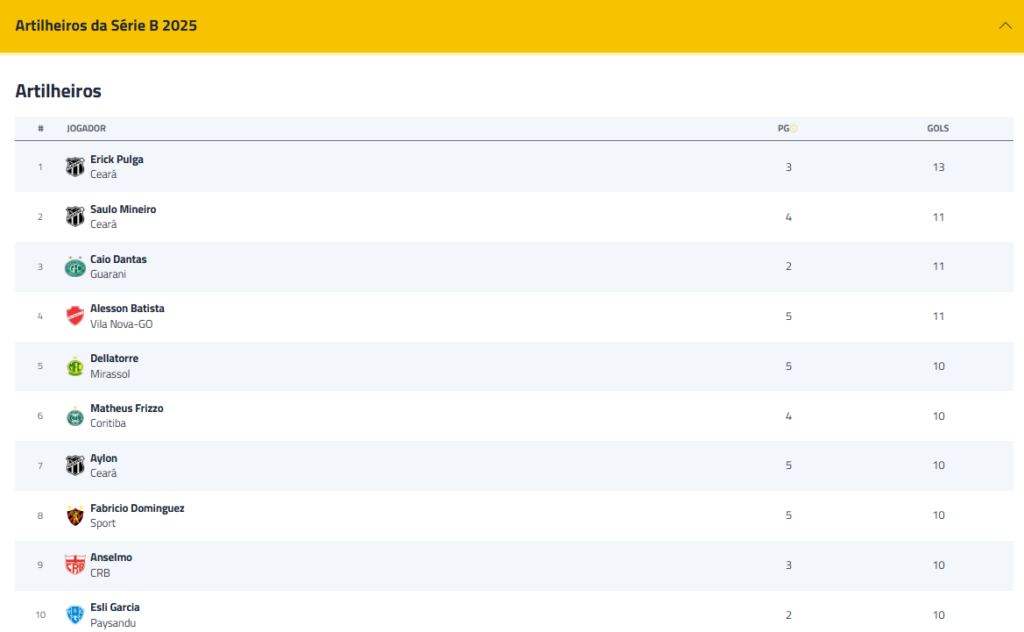Select player name Fabricio Dominguez
Viewport: 1024px width, 632px height.
click(x=137, y=508)
